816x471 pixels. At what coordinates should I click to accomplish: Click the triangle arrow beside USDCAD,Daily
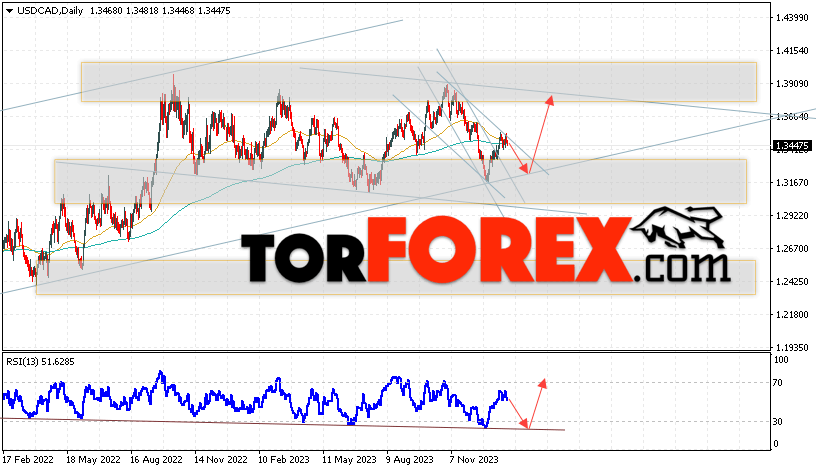click(x=9, y=11)
